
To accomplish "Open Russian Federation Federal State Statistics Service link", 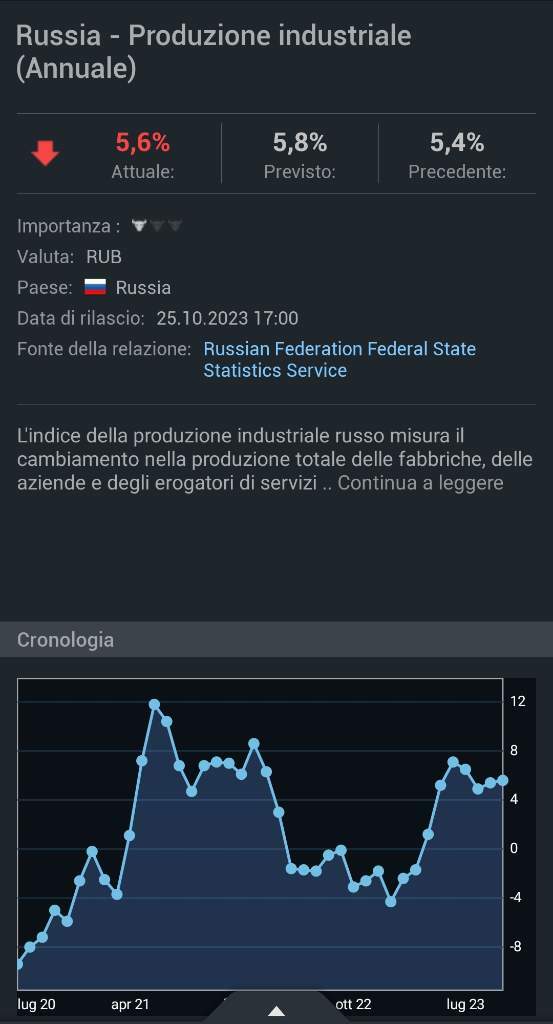I will pyautogui.click(x=340, y=360).
